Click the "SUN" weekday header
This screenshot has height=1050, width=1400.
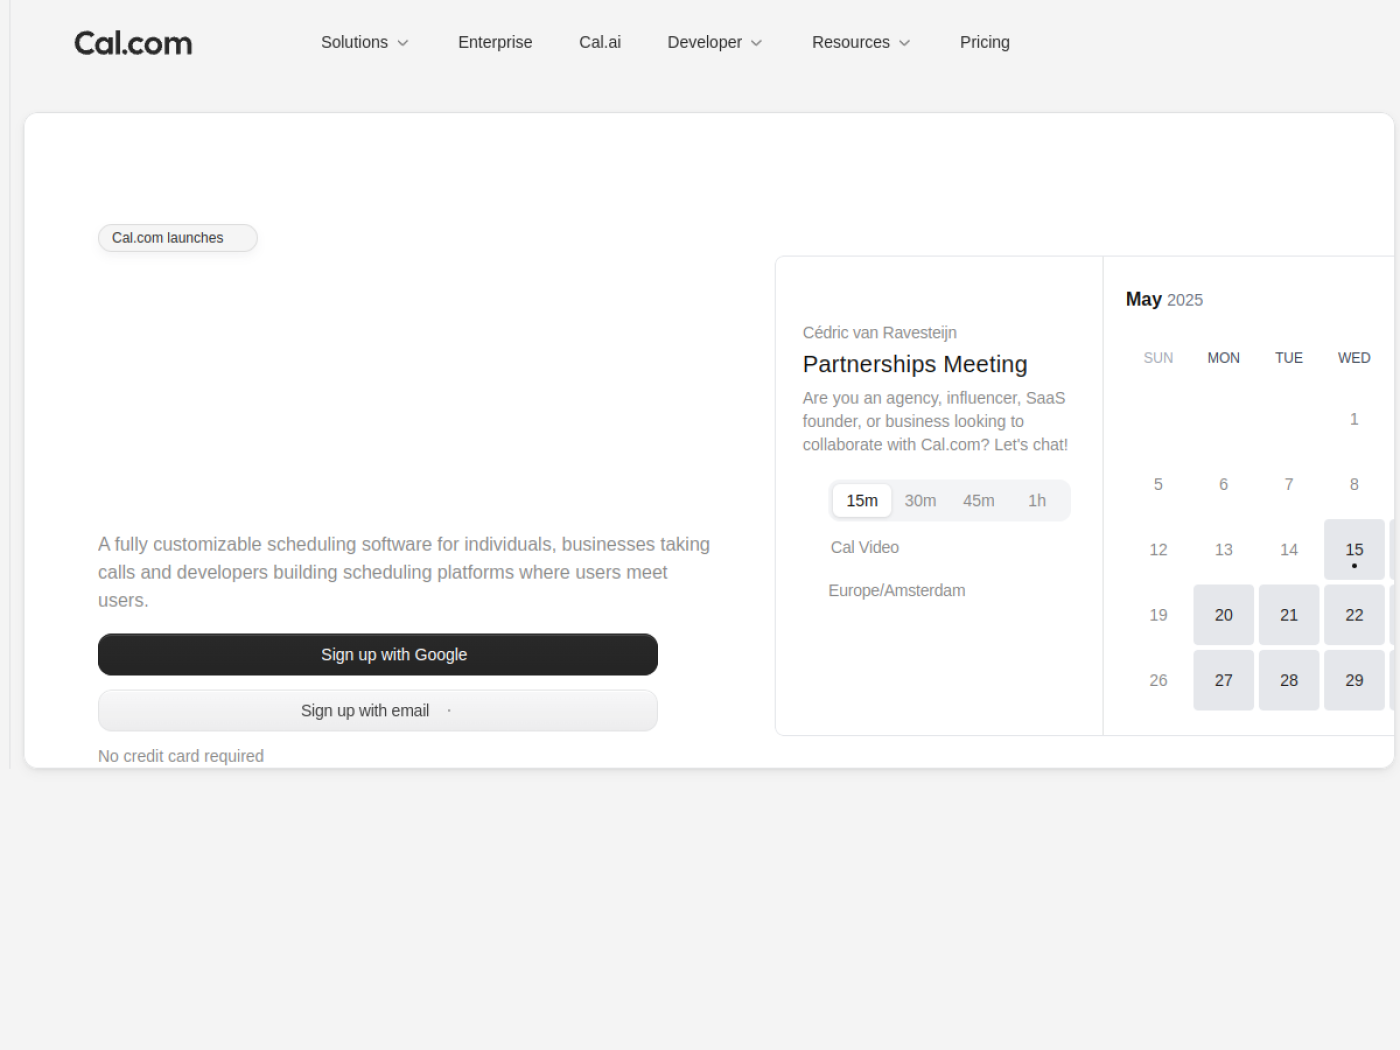1158,358
